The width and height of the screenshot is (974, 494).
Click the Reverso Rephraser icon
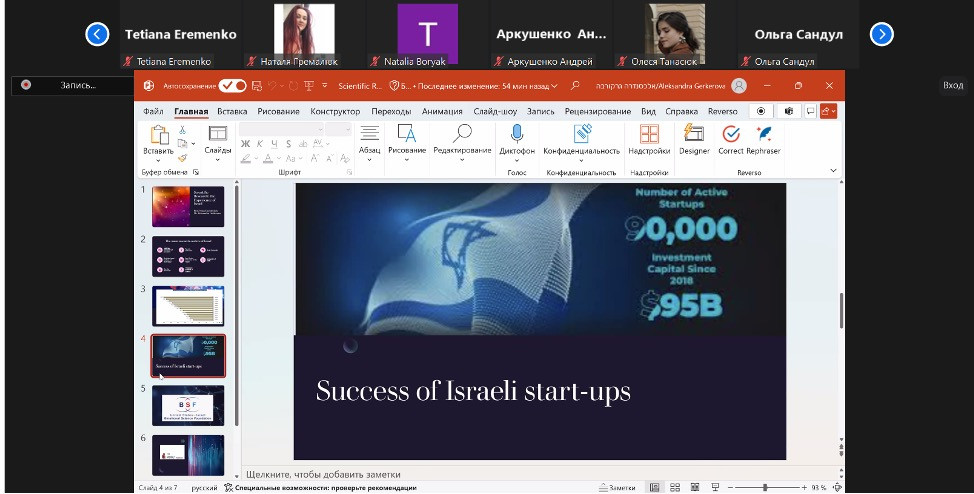(x=764, y=134)
